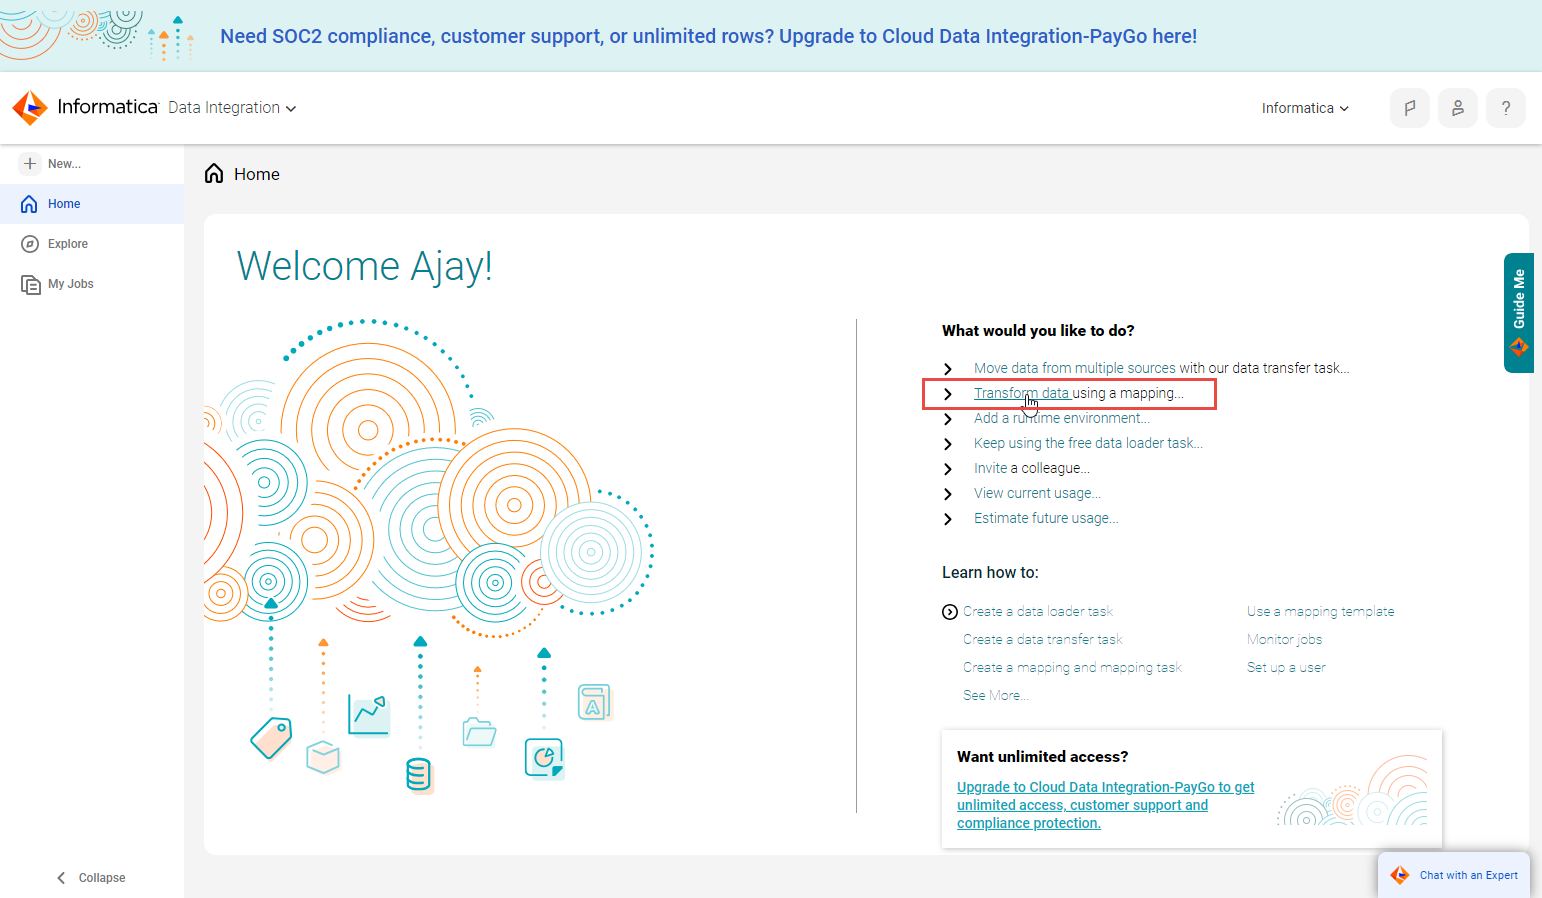Click the house icon beside Home heading

(x=214, y=174)
